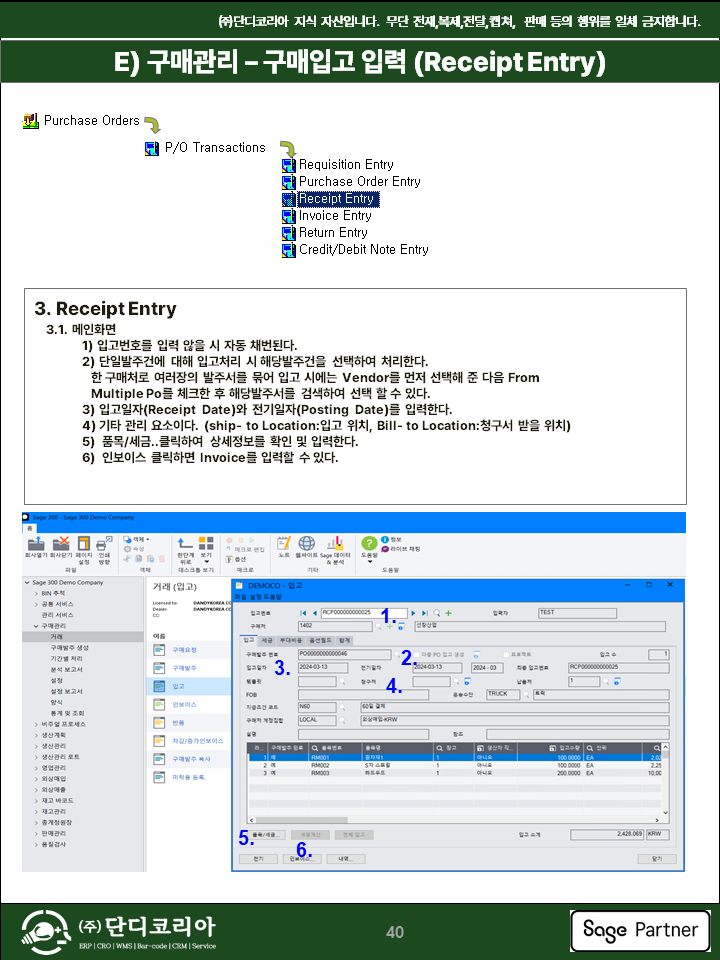The height and width of the screenshot is (960, 720).
Task: Click the 옵션 macro option icon
Action: (x=229, y=560)
